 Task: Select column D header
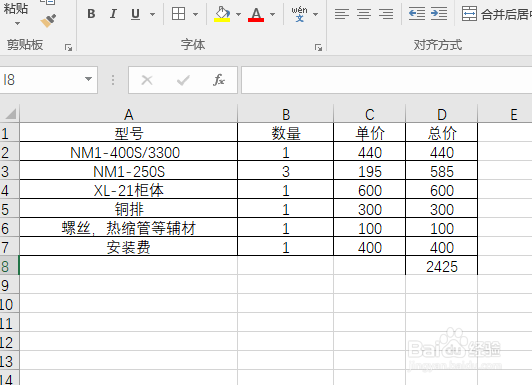[441, 114]
